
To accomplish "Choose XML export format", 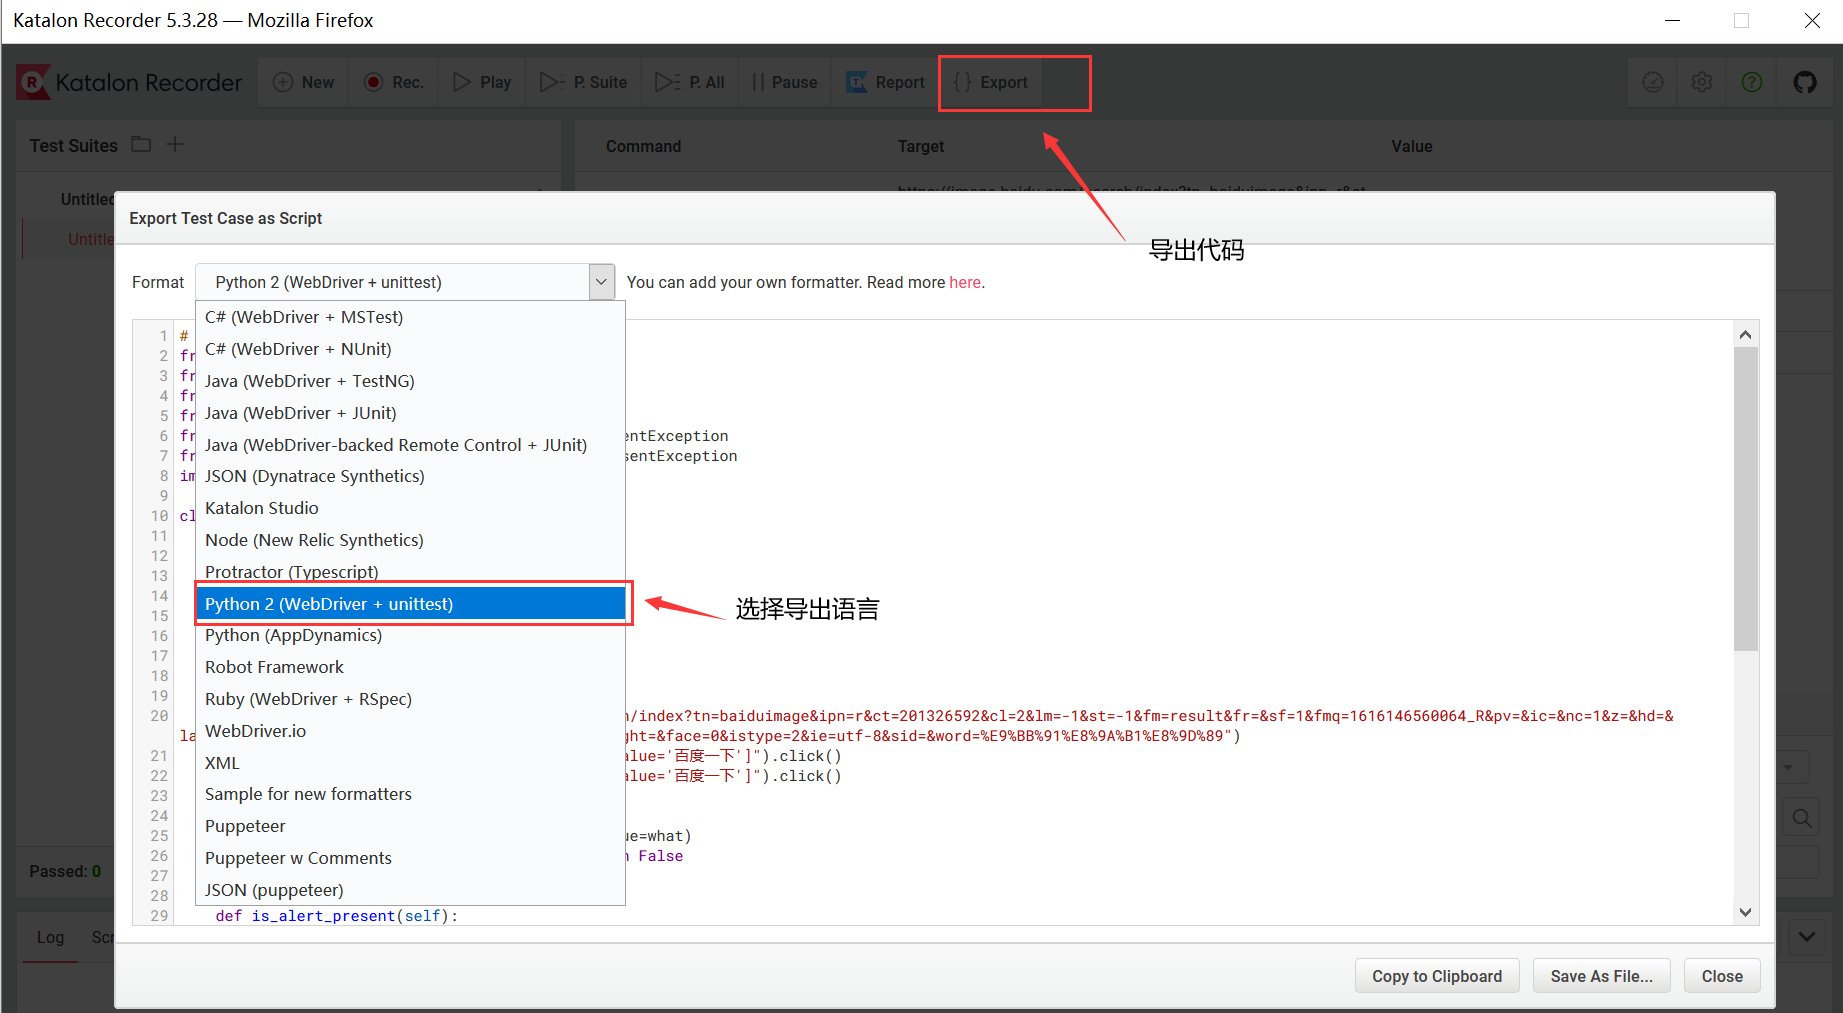I will pos(410,763).
